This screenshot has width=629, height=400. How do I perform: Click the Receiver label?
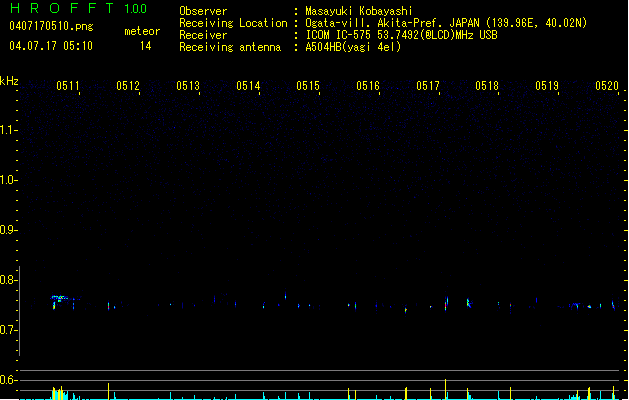coord(203,35)
